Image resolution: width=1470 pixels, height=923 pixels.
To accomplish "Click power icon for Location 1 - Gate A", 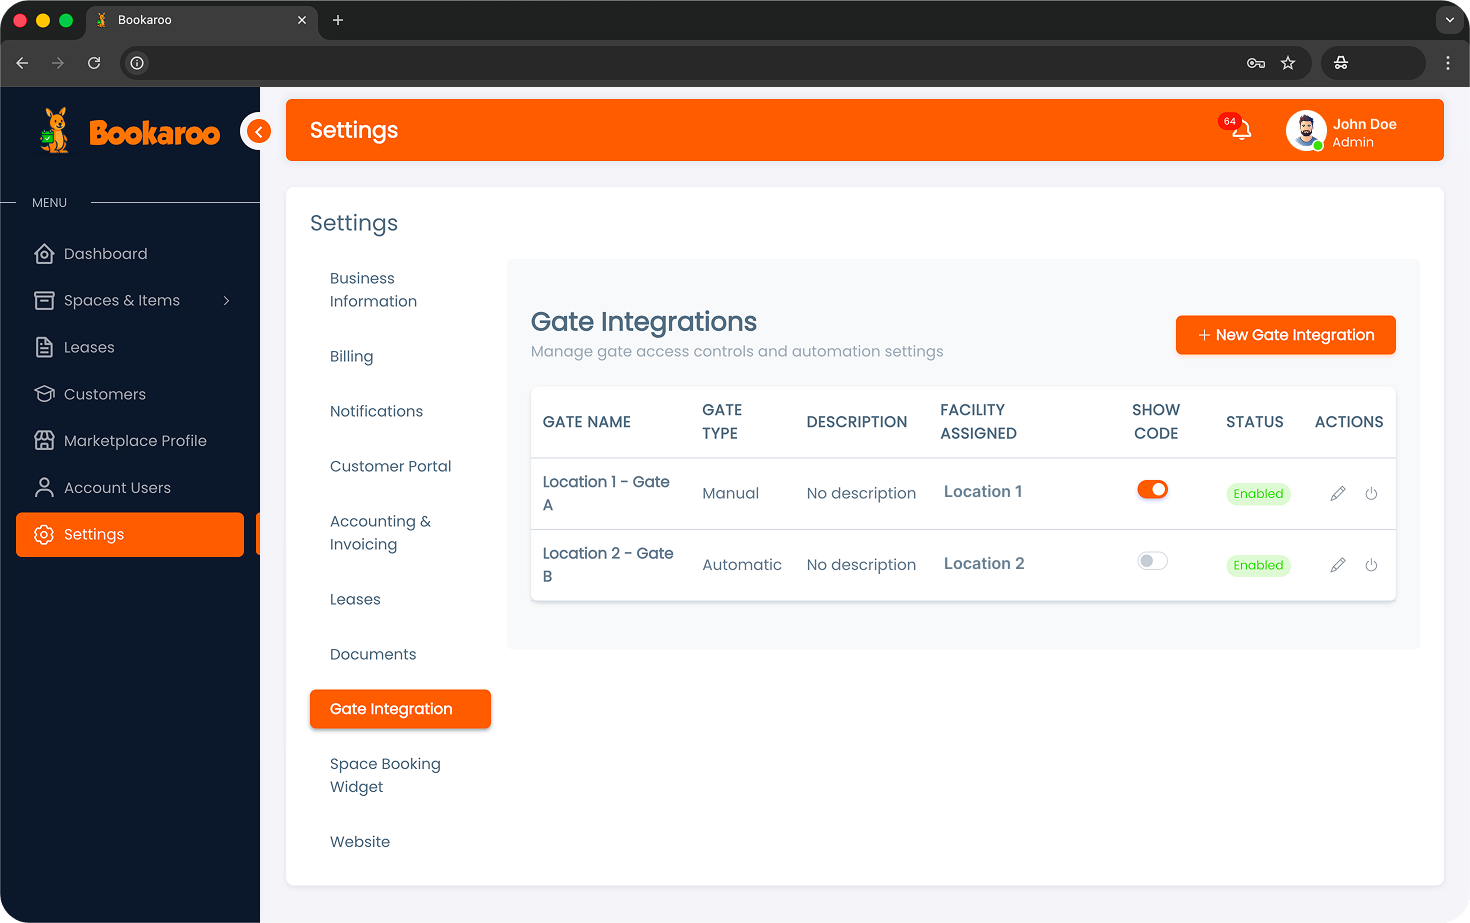I will point(1371,494).
